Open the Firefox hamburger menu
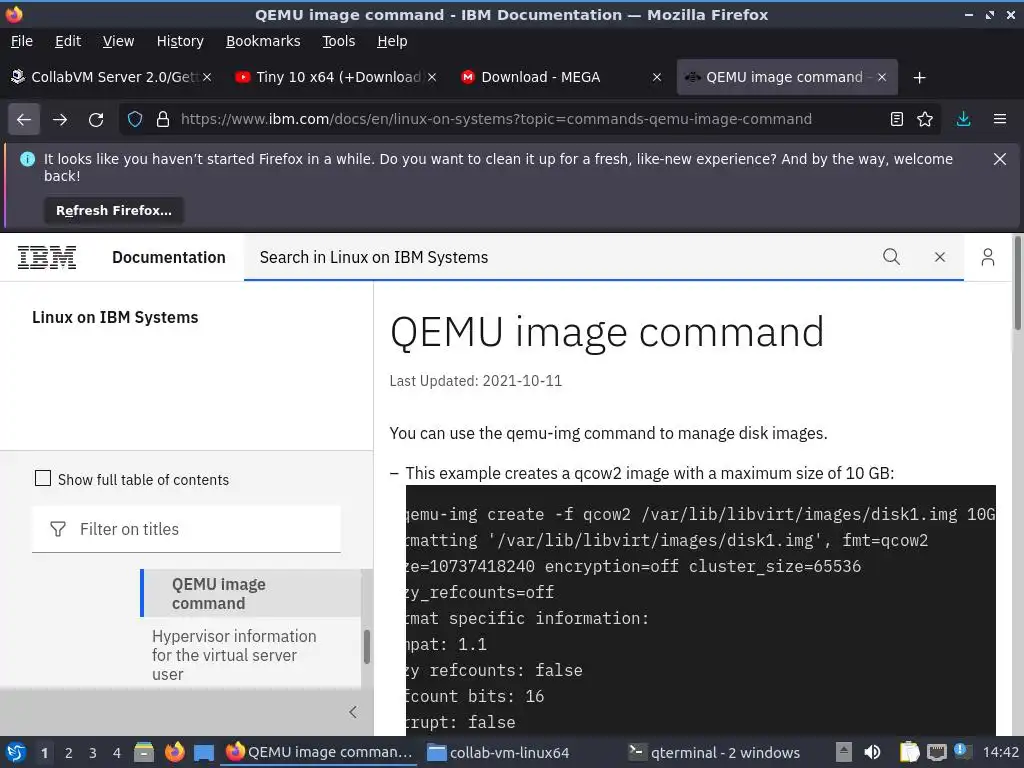Viewport: 1024px width, 768px height. (x=1000, y=120)
